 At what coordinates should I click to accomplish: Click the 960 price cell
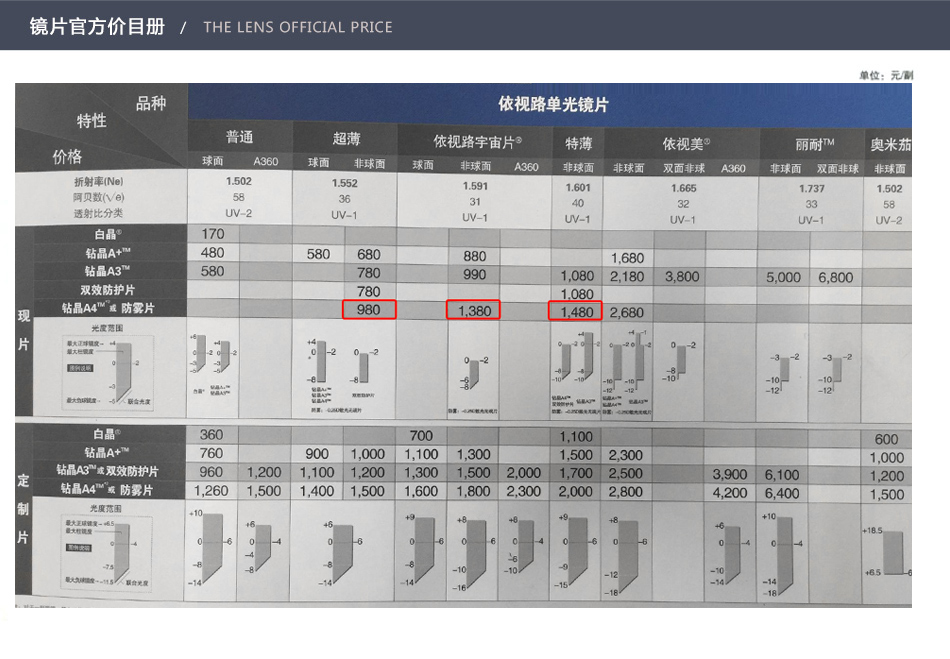pos(211,472)
